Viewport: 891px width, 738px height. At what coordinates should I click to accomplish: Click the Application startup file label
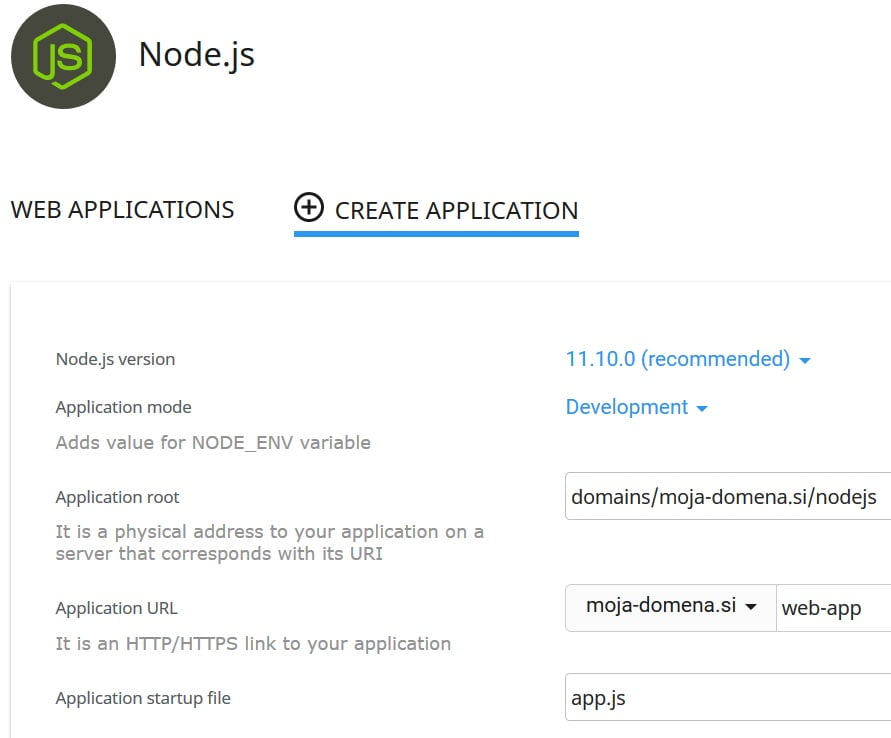[x=142, y=697]
